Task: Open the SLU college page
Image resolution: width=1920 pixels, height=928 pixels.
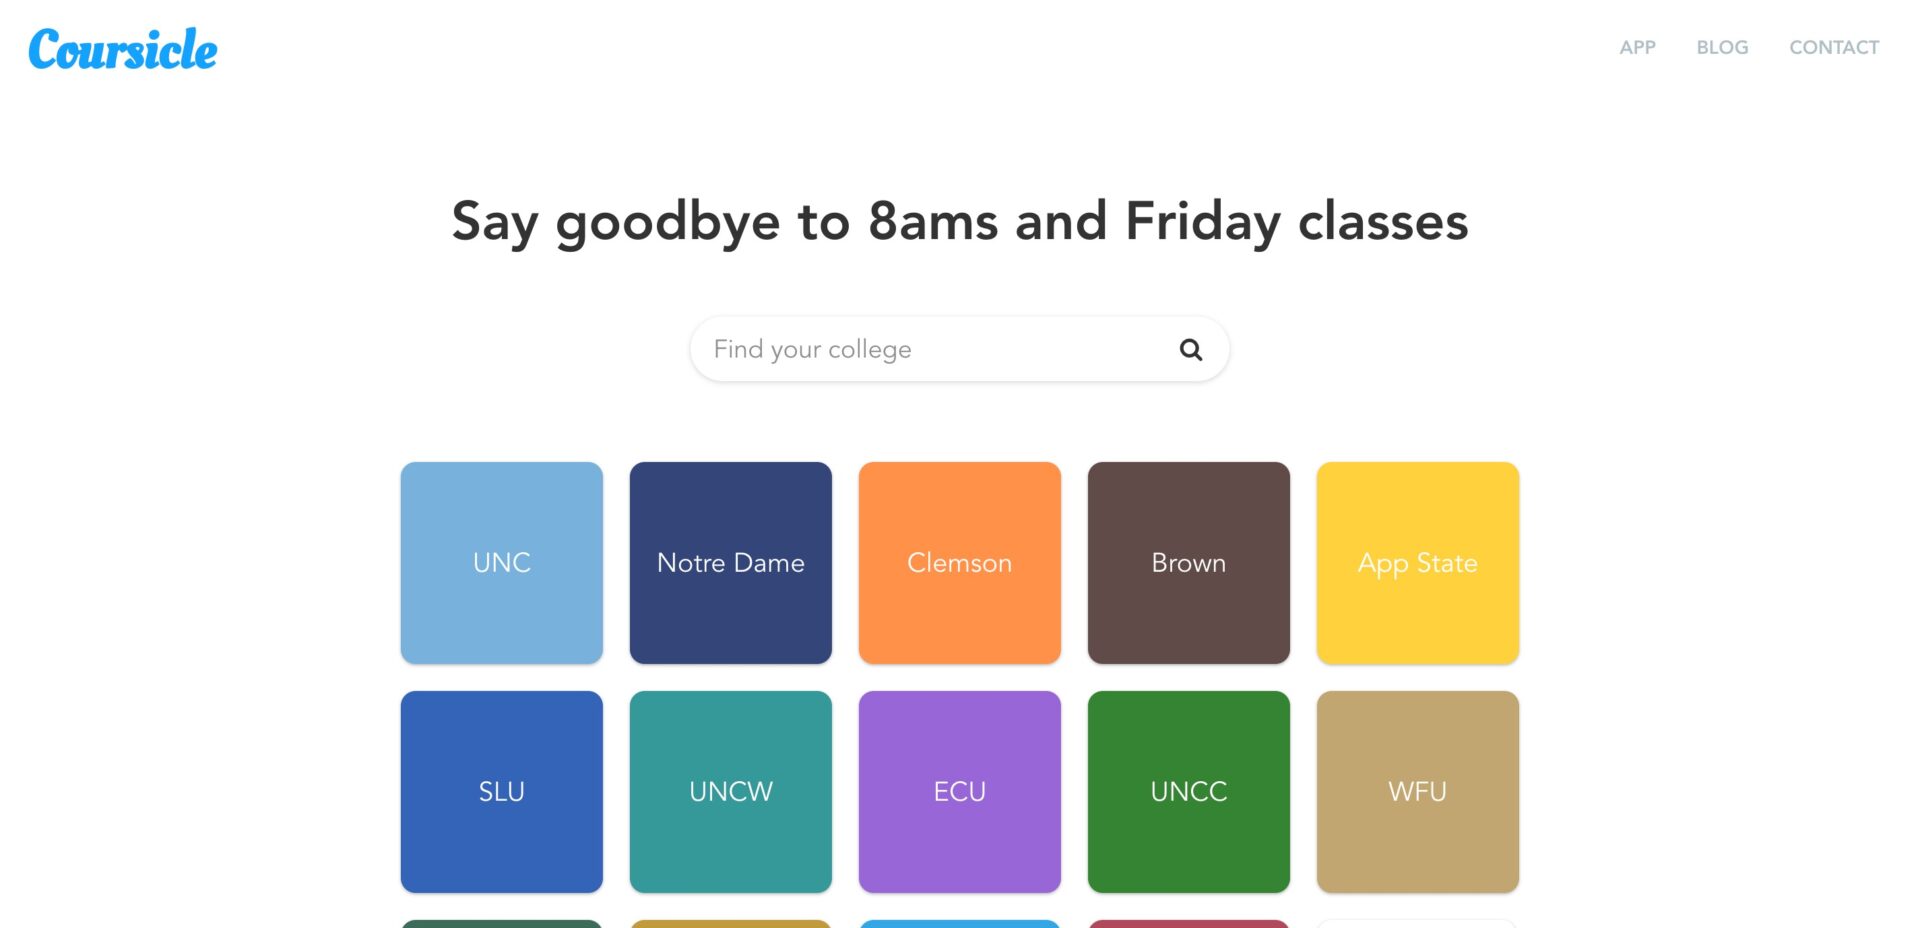Action: (x=501, y=791)
